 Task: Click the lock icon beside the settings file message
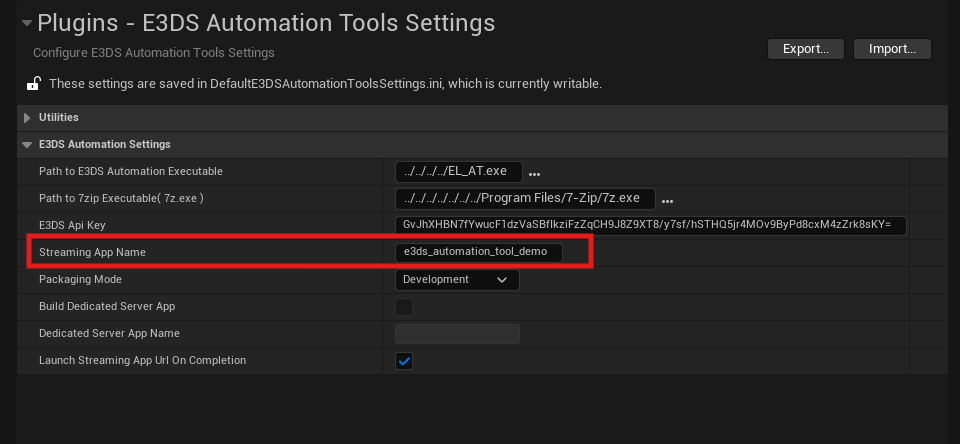click(x=33, y=84)
